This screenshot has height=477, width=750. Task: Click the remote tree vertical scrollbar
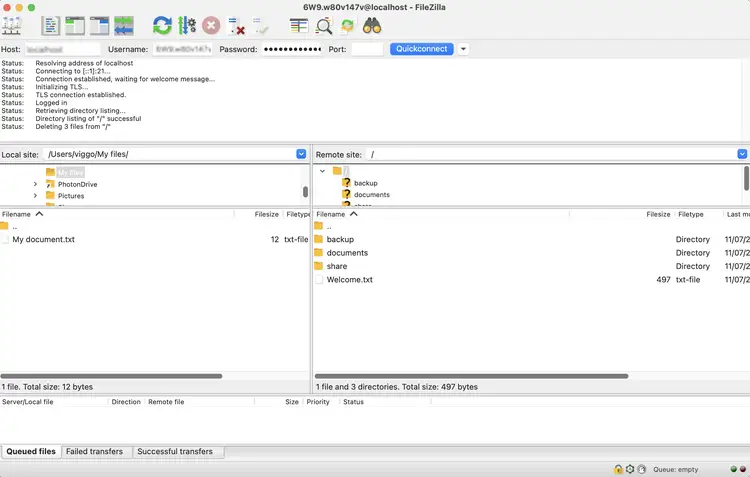[746, 178]
